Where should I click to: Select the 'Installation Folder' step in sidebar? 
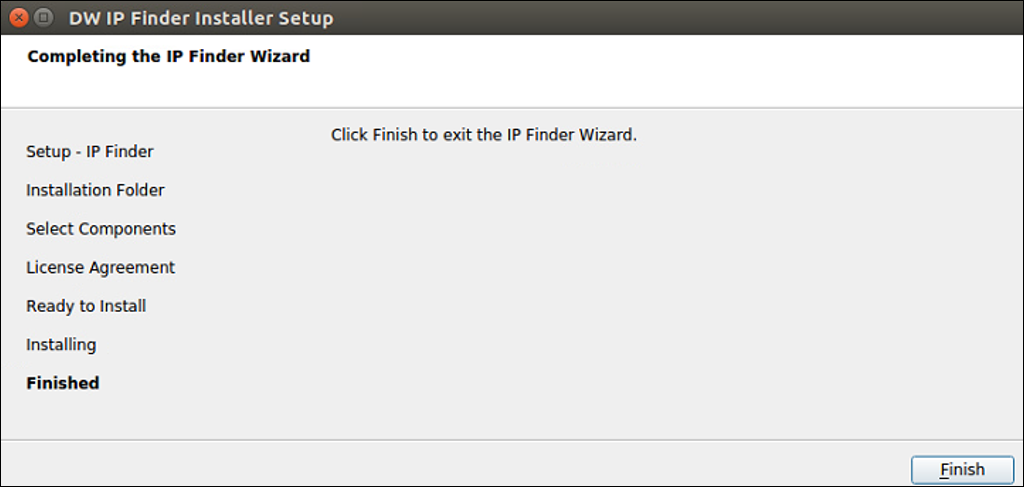pyautogui.click(x=95, y=190)
